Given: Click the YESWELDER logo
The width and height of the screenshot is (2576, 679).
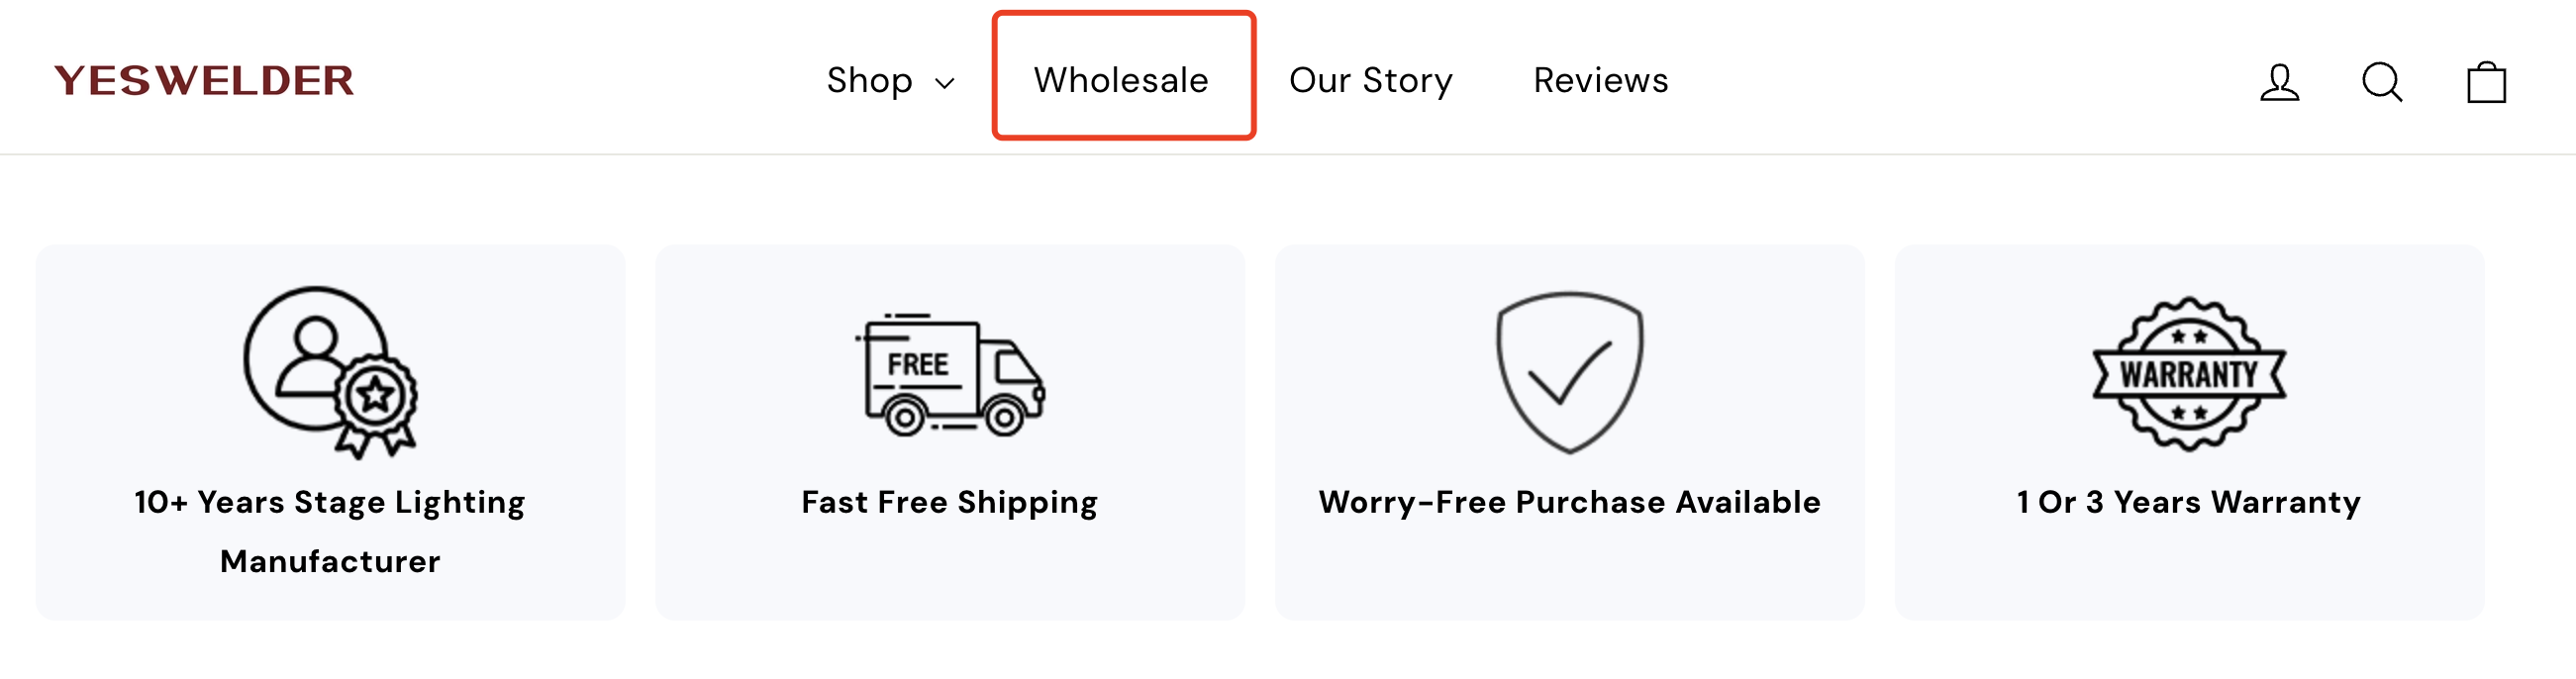Looking at the screenshot, I should click(x=204, y=81).
